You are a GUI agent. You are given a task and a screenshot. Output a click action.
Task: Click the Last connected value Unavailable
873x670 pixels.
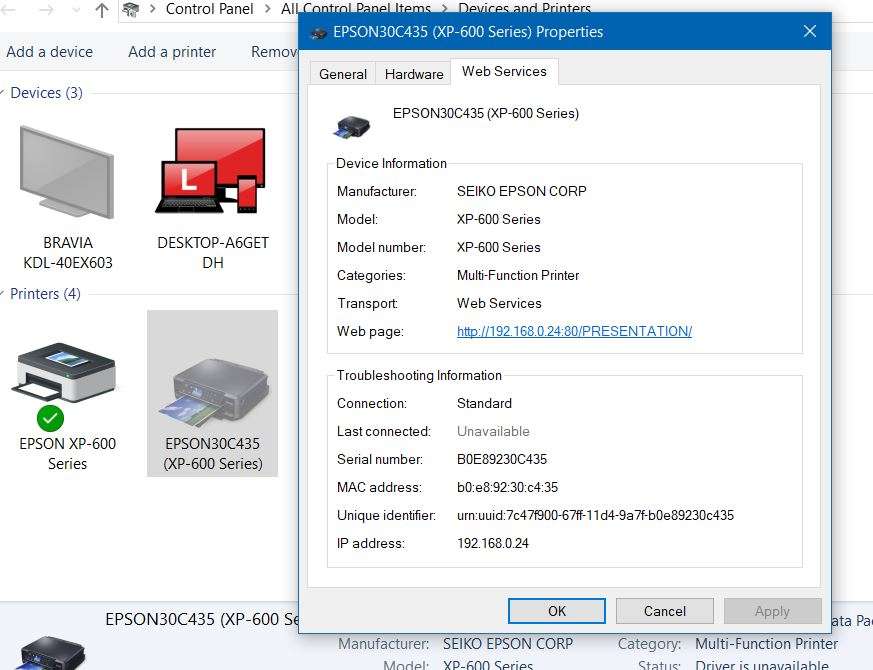click(x=493, y=431)
